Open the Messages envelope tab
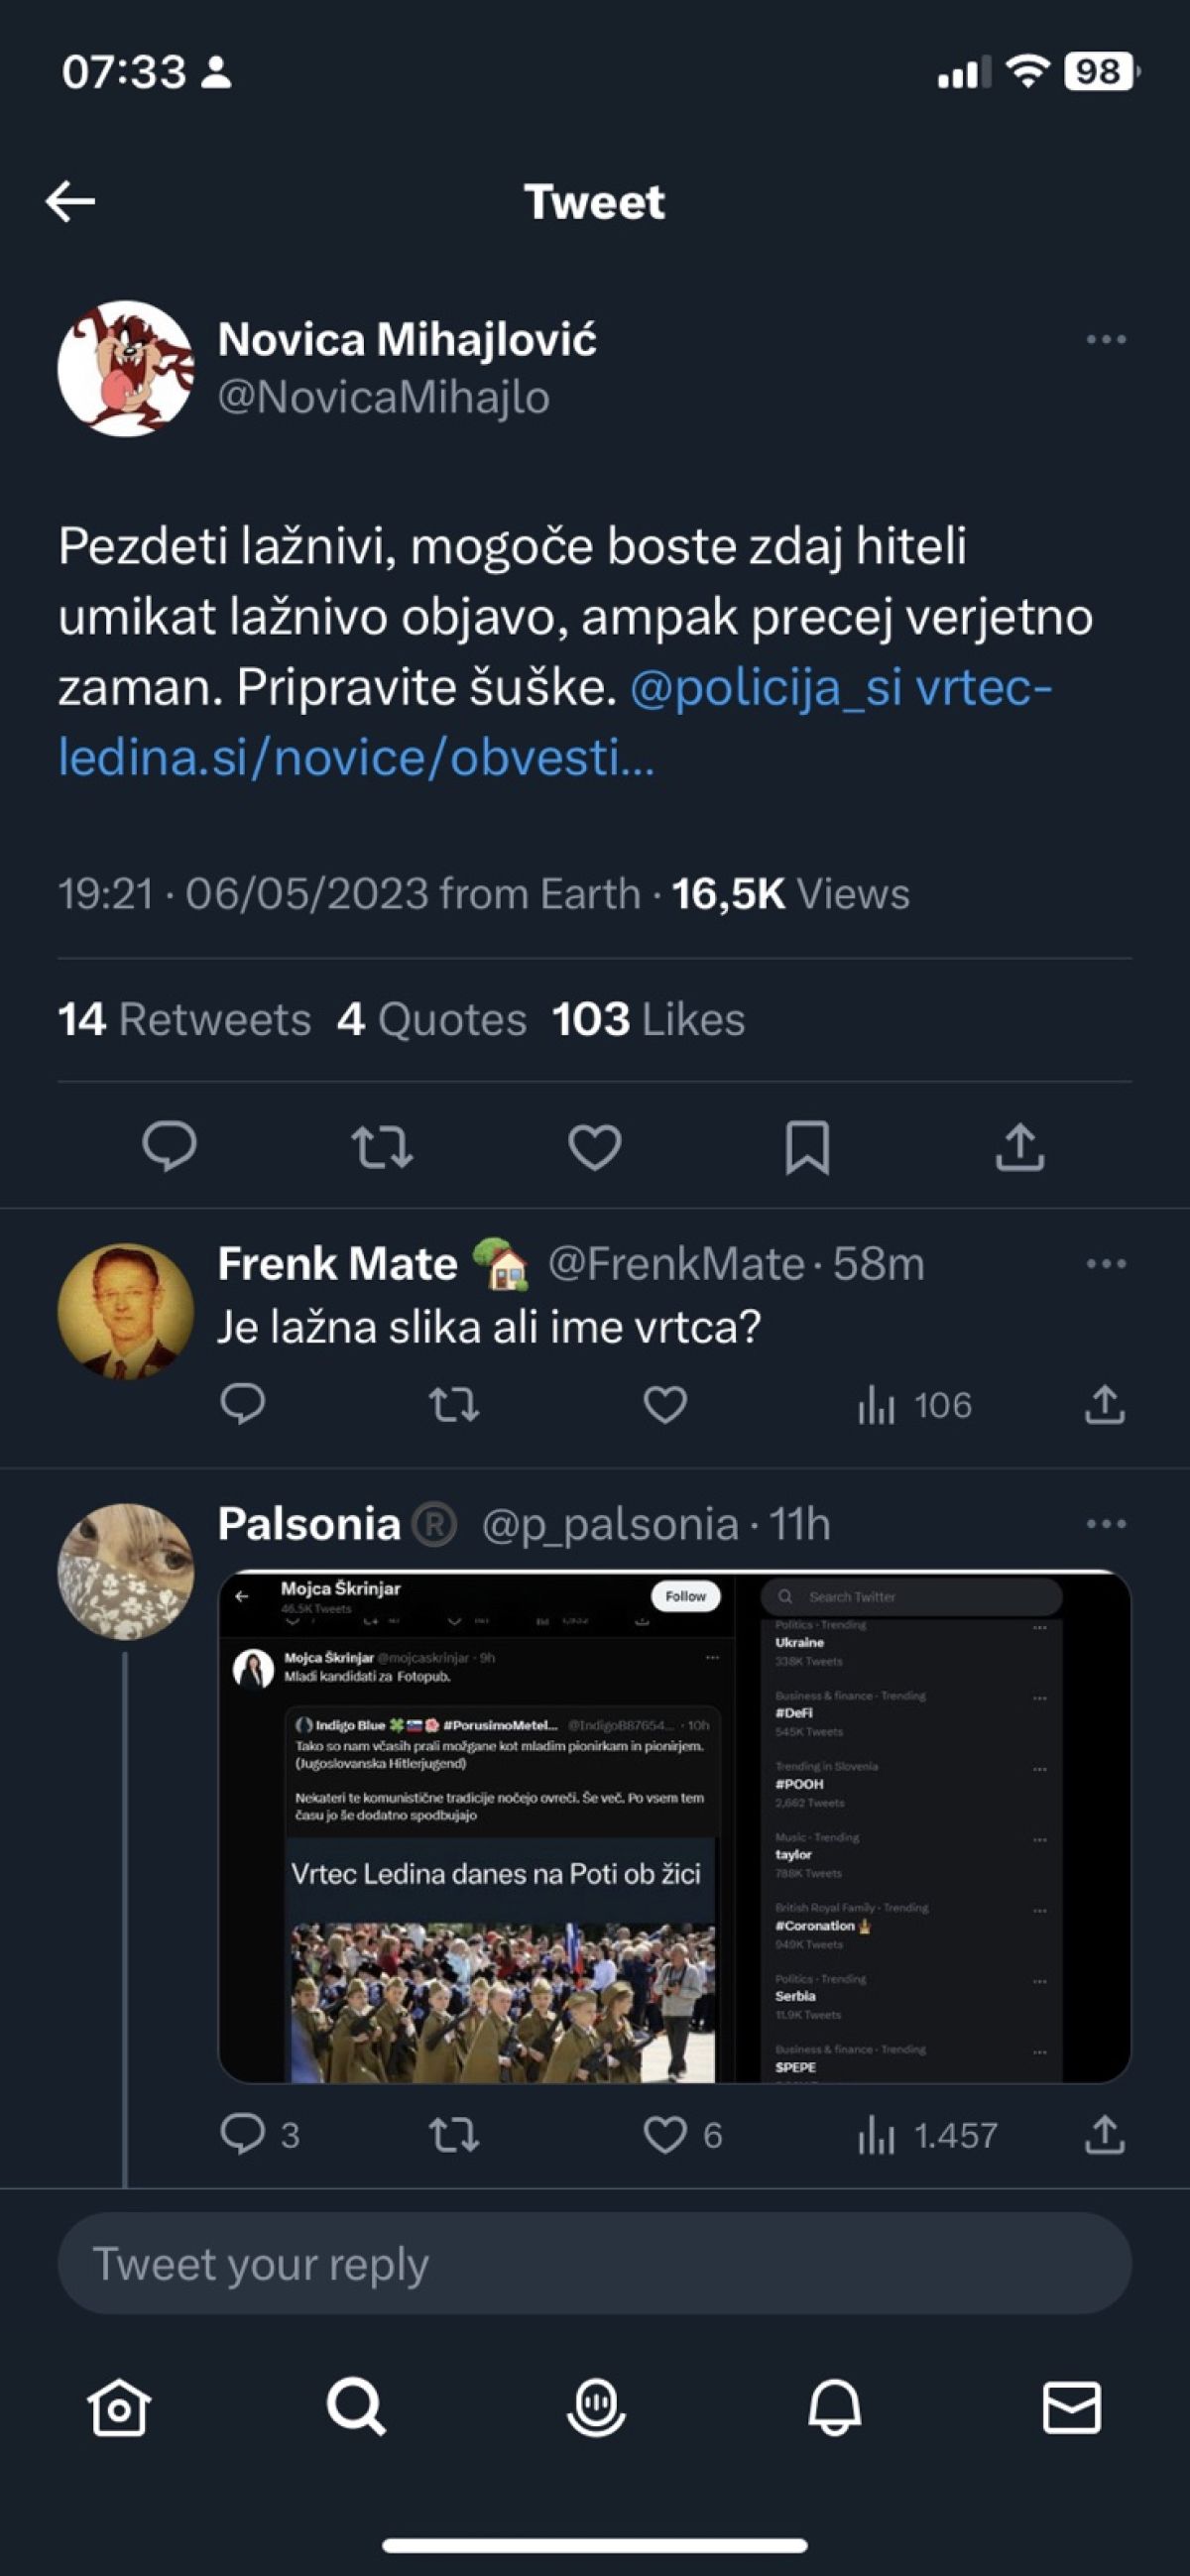 tap(1072, 2406)
